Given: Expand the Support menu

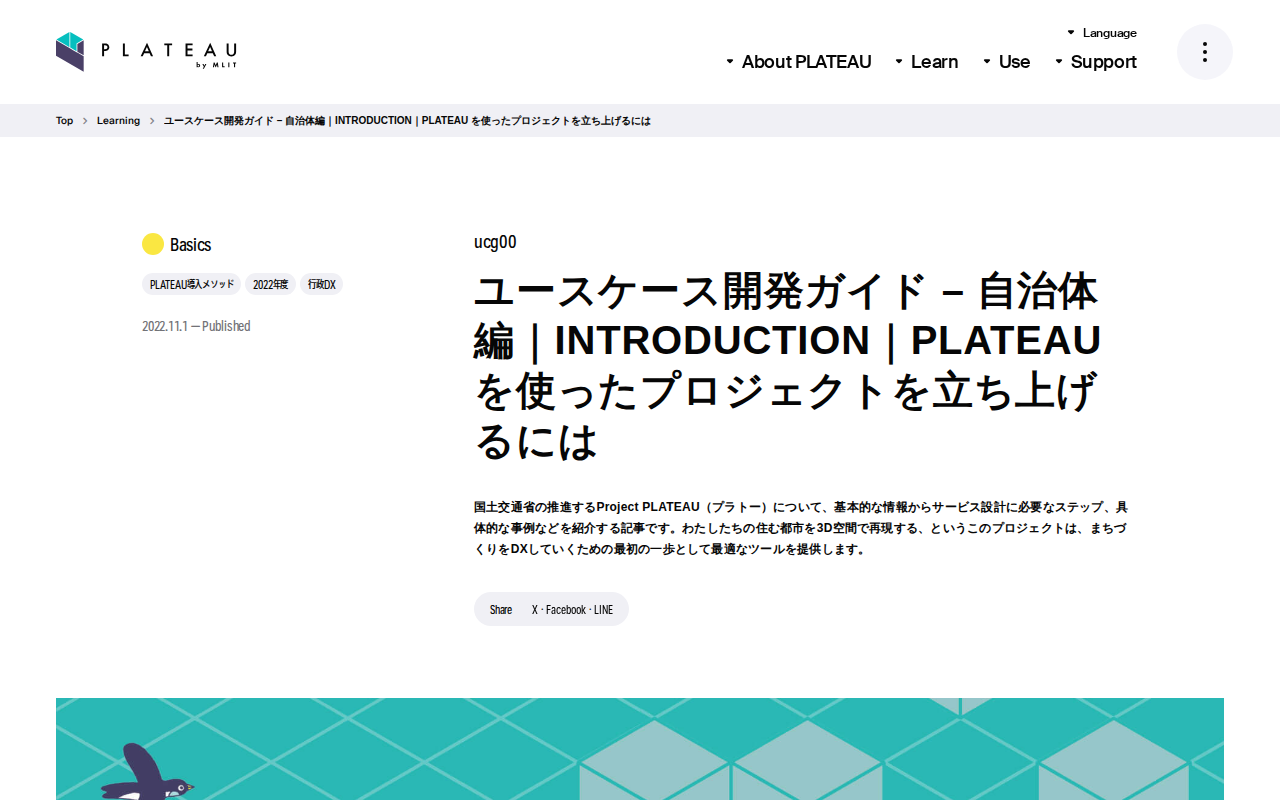Looking at the screenshot, I should click(x=1096, y=62).
